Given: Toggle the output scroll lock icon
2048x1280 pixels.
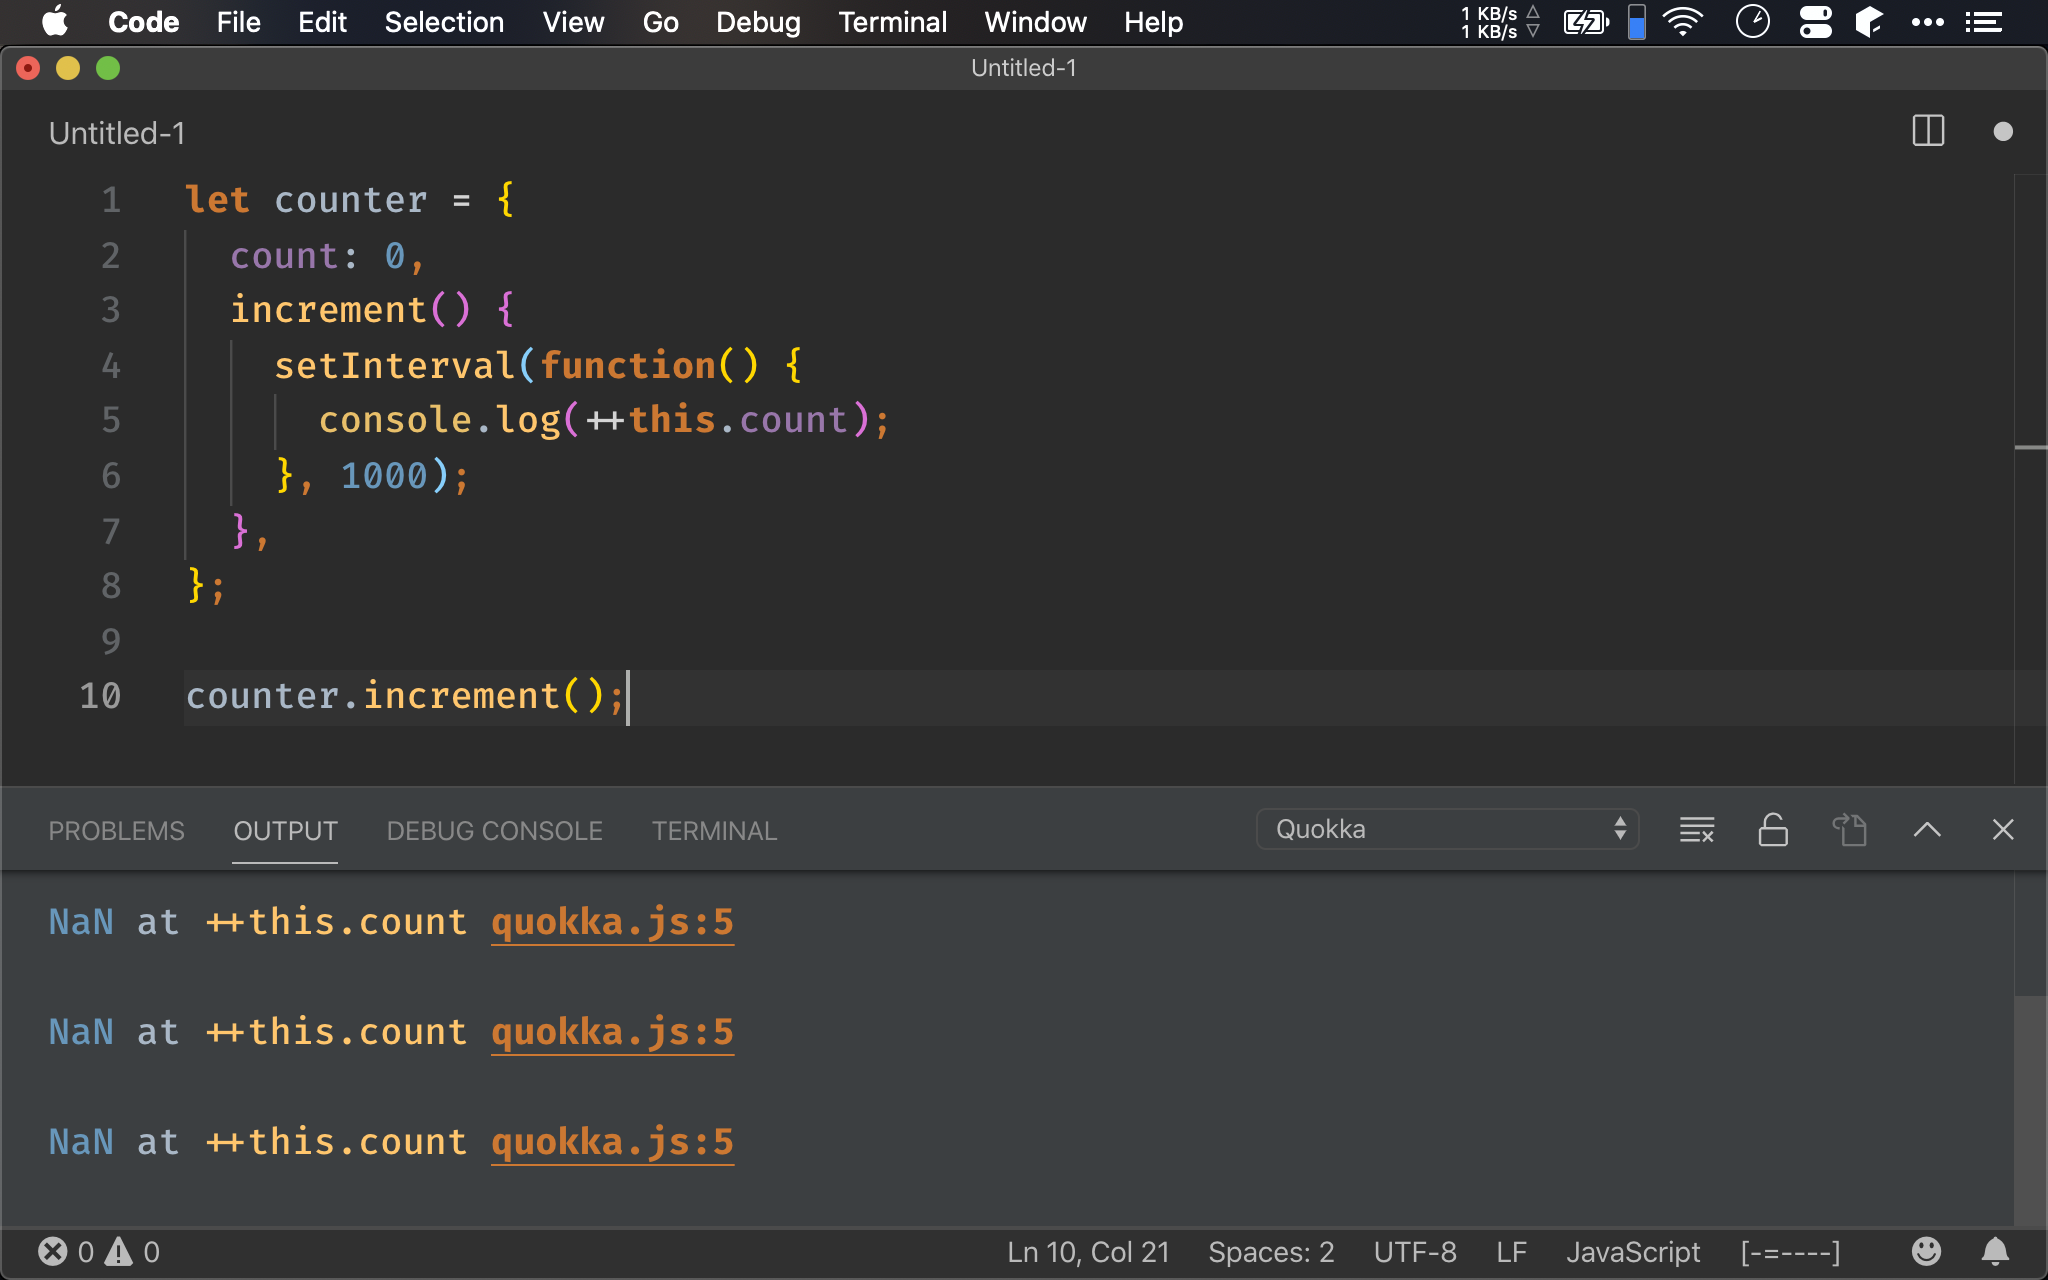Looking at the screenshot, I should pyautogui.click(x=1773, y=830).
